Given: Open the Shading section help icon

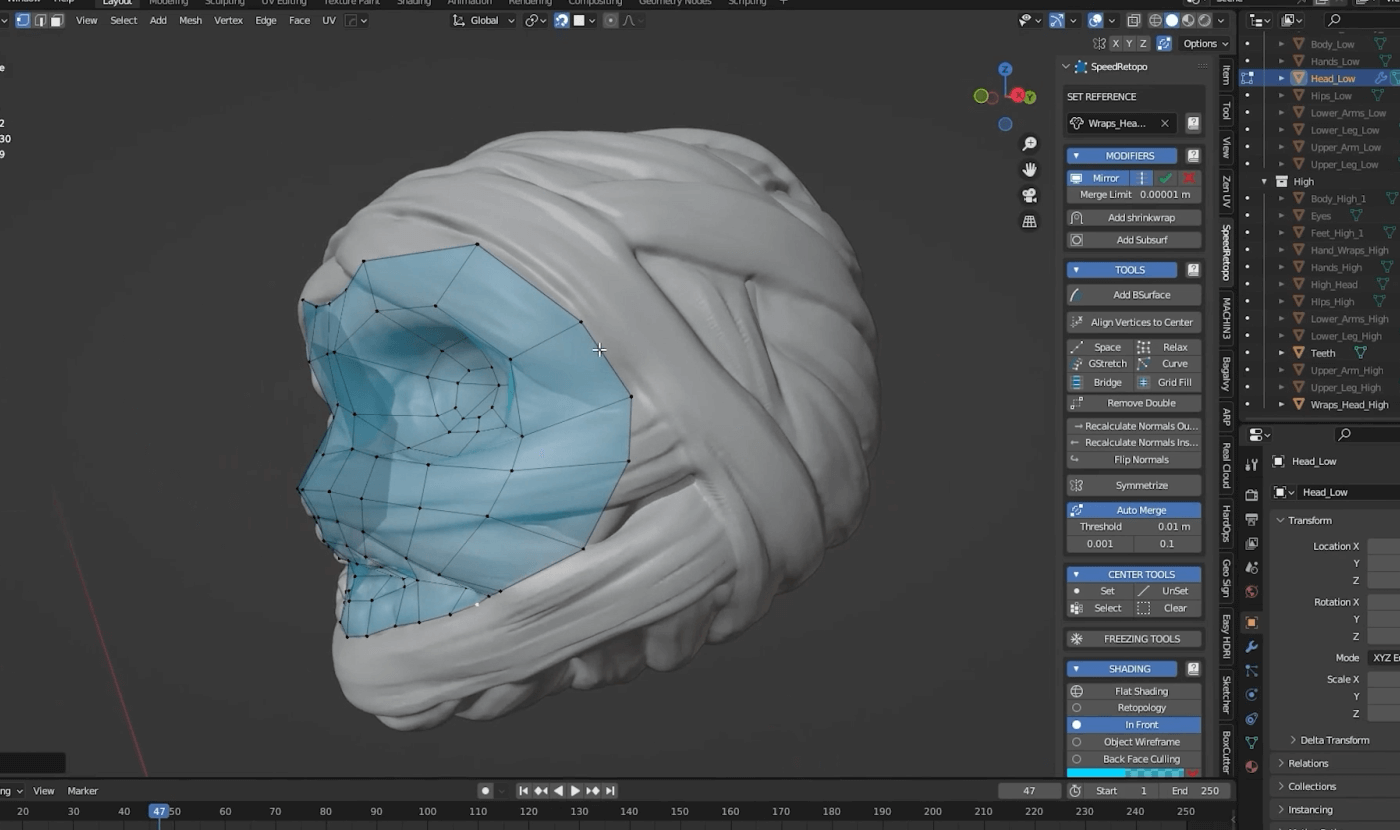Looking at the screenshot, I should pos(1193,669).
